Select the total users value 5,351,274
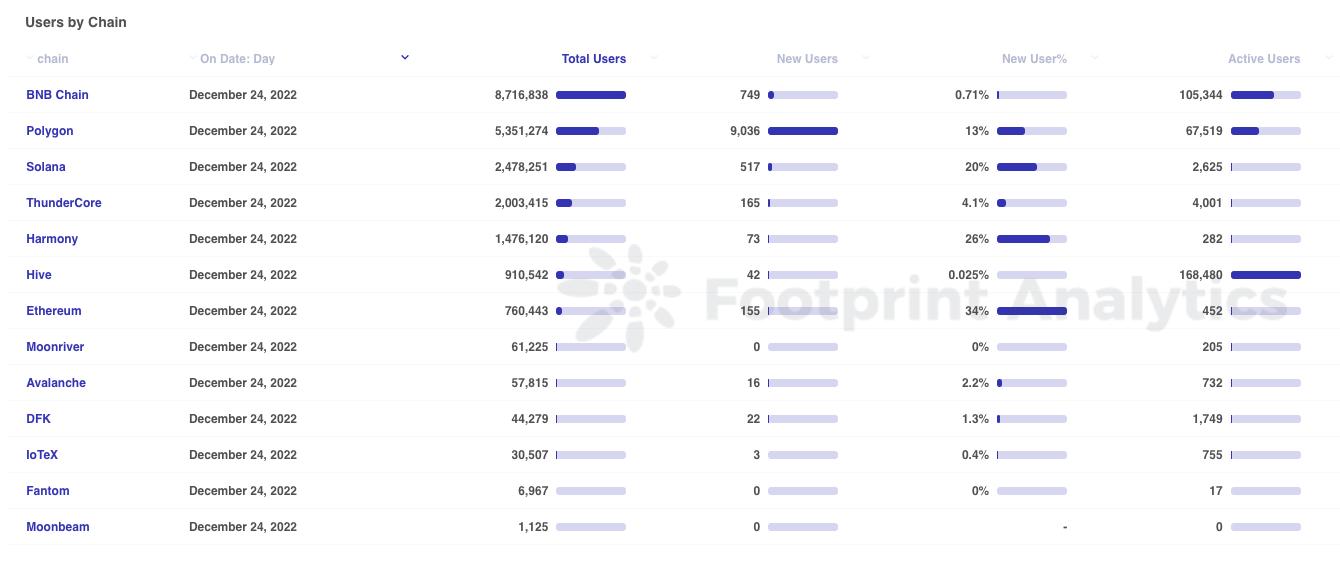This screenshot has height=562, width=1340. pyautogui.click(x=521, y=131)
